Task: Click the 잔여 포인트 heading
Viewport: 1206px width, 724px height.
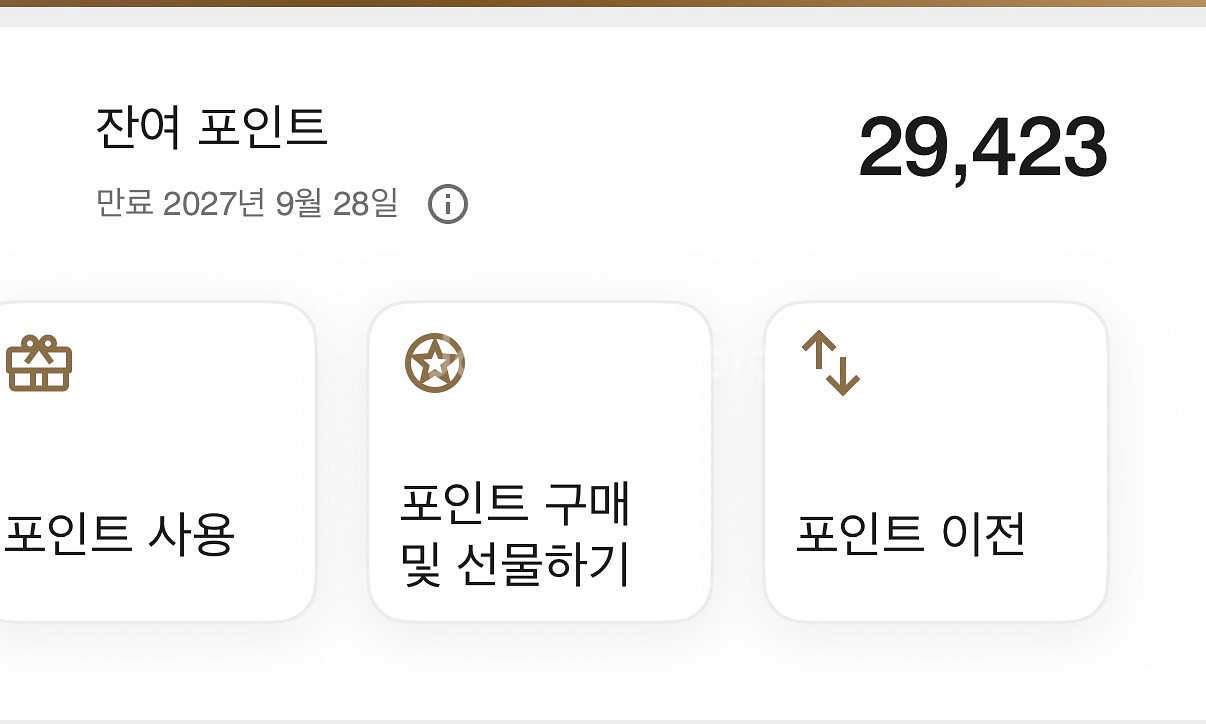Action: point(211,128)
